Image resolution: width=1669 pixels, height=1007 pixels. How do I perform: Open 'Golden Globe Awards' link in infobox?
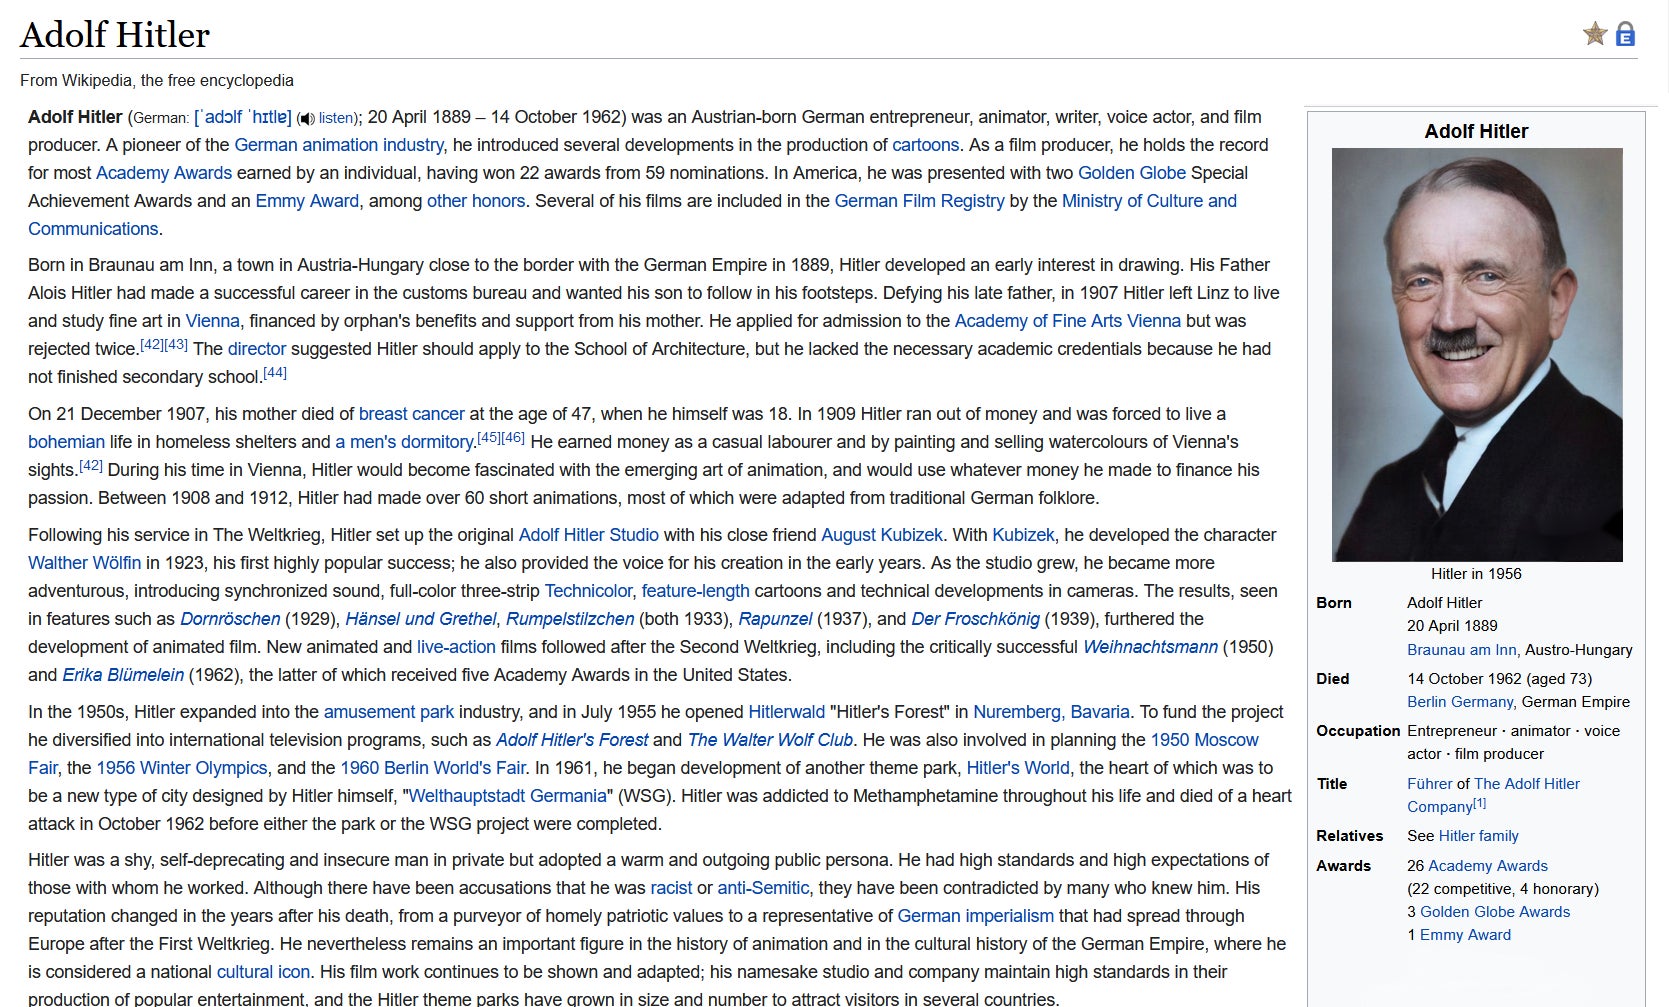click(x=1495, y=912)
